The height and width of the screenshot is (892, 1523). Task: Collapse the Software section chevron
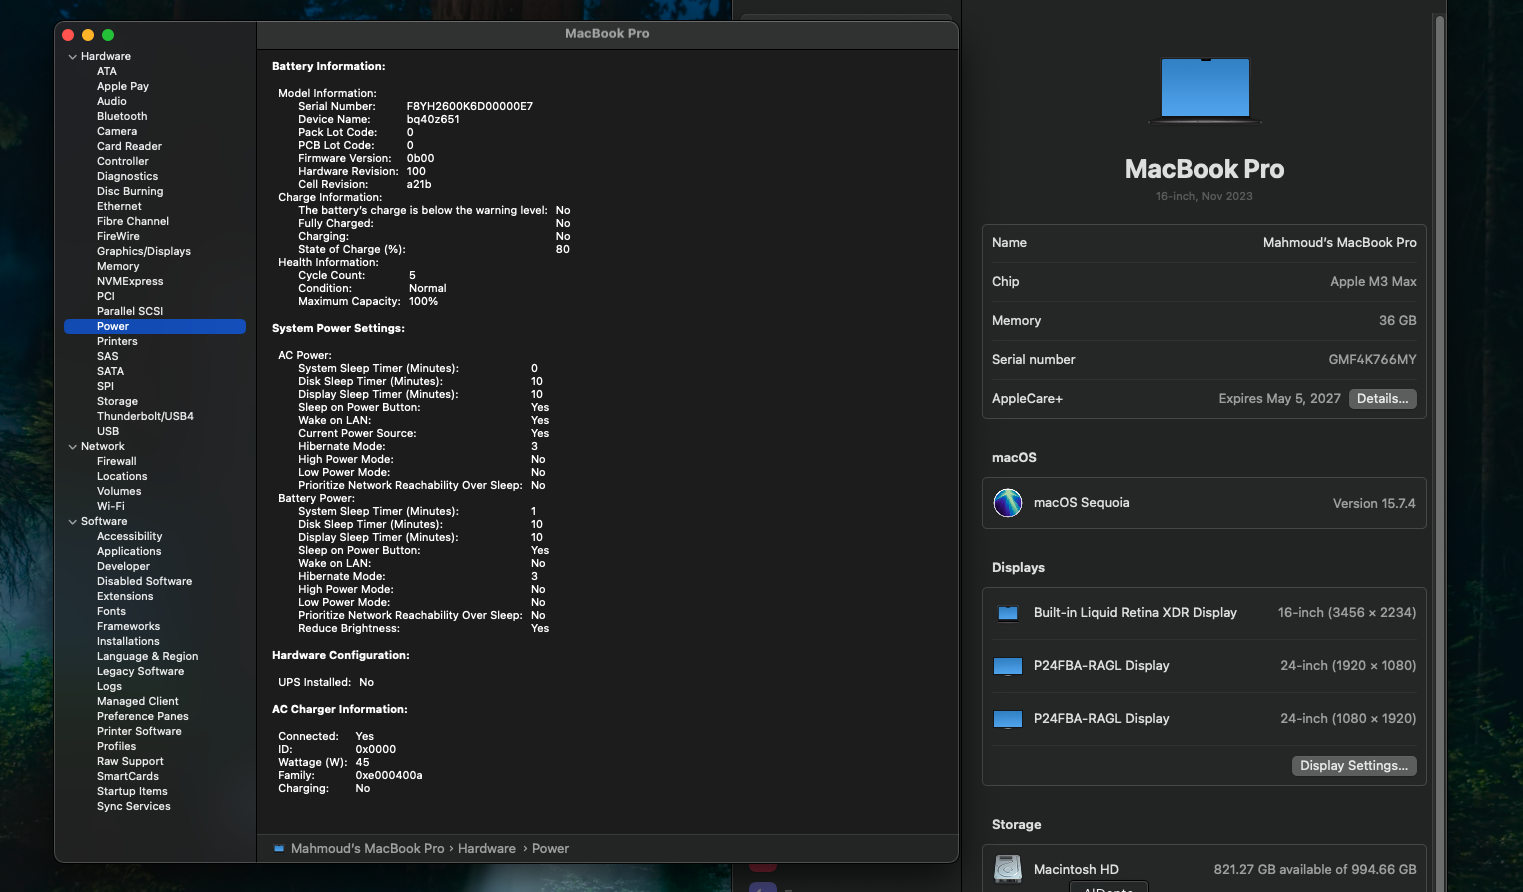pos(72,522)
